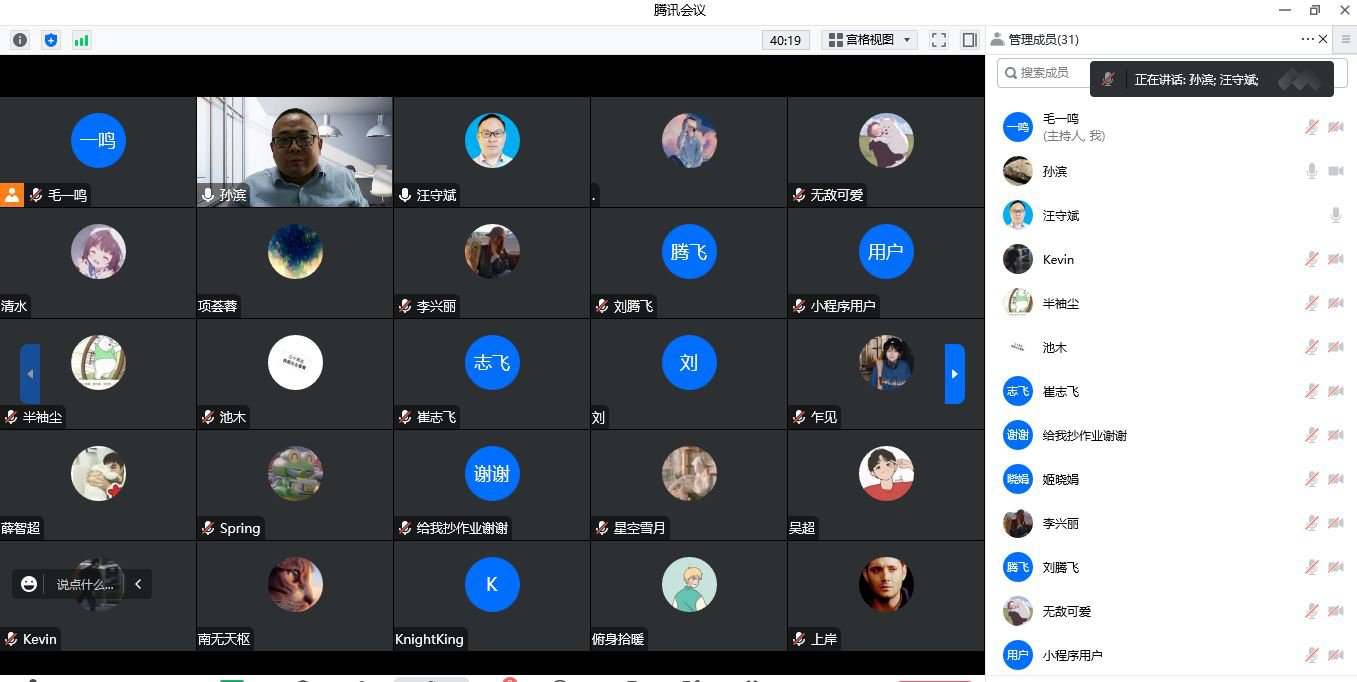Select 汪守斌 in the member list

pyautogui.click(x=1171, y=215)
